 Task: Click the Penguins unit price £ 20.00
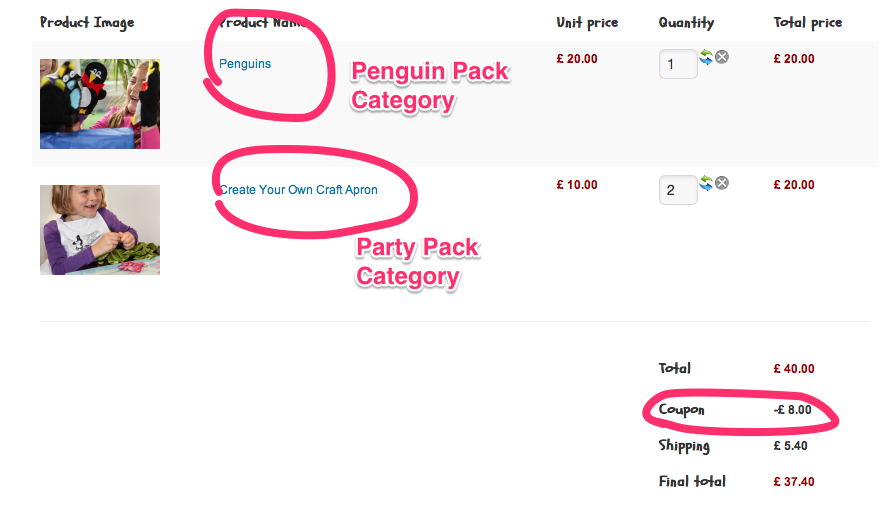577,59
